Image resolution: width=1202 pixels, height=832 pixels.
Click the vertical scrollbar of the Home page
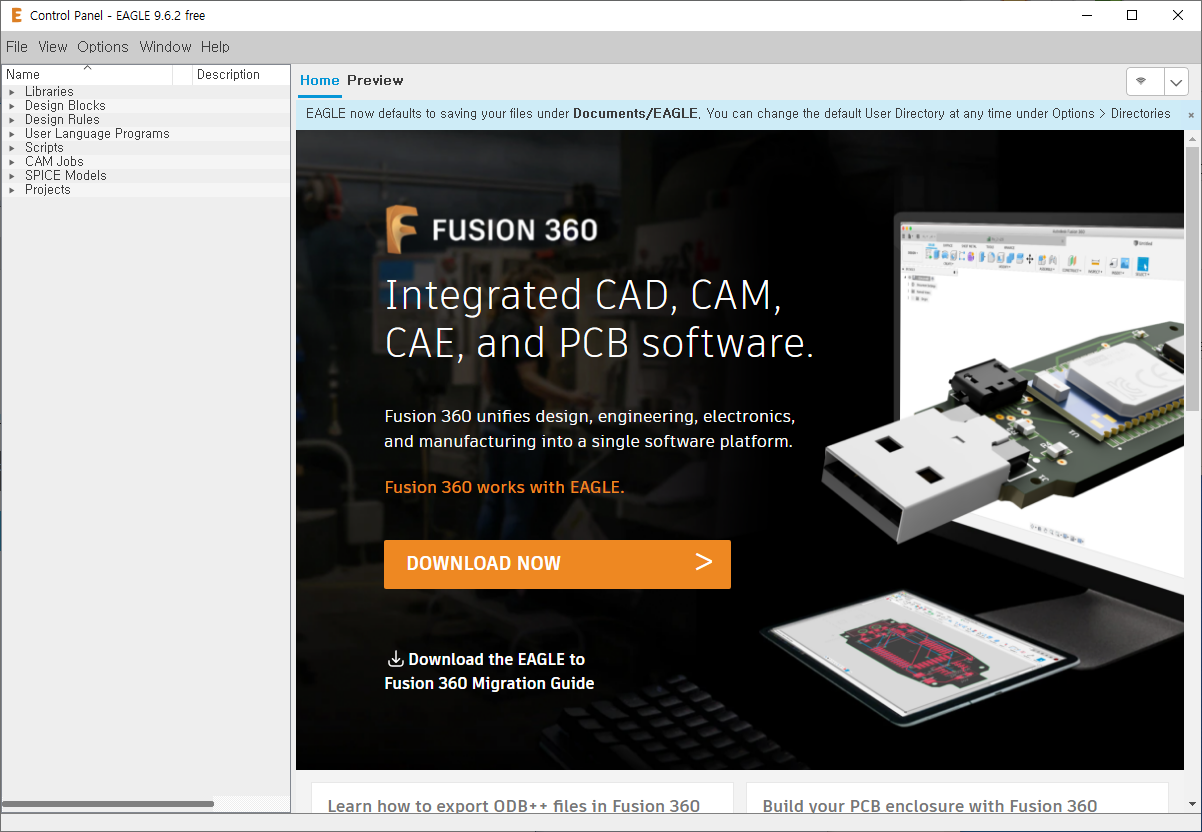pyautogui.click(x=1192, y=277)
